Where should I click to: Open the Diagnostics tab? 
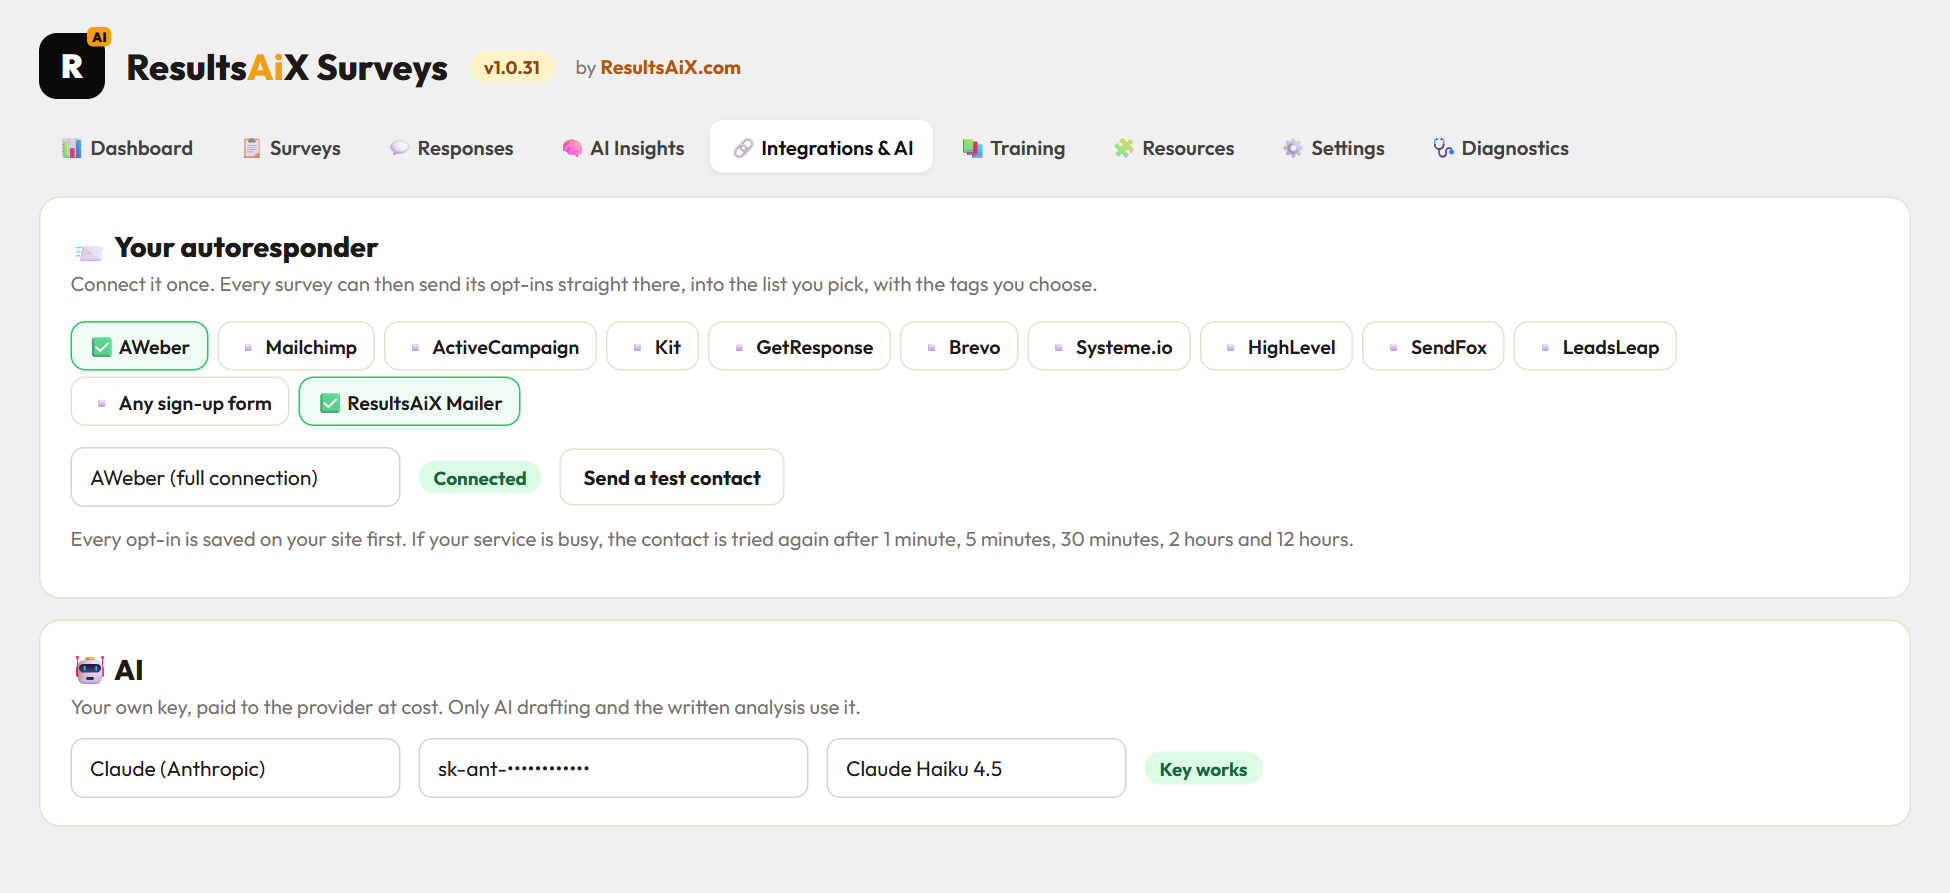(x=1500, y=148)
